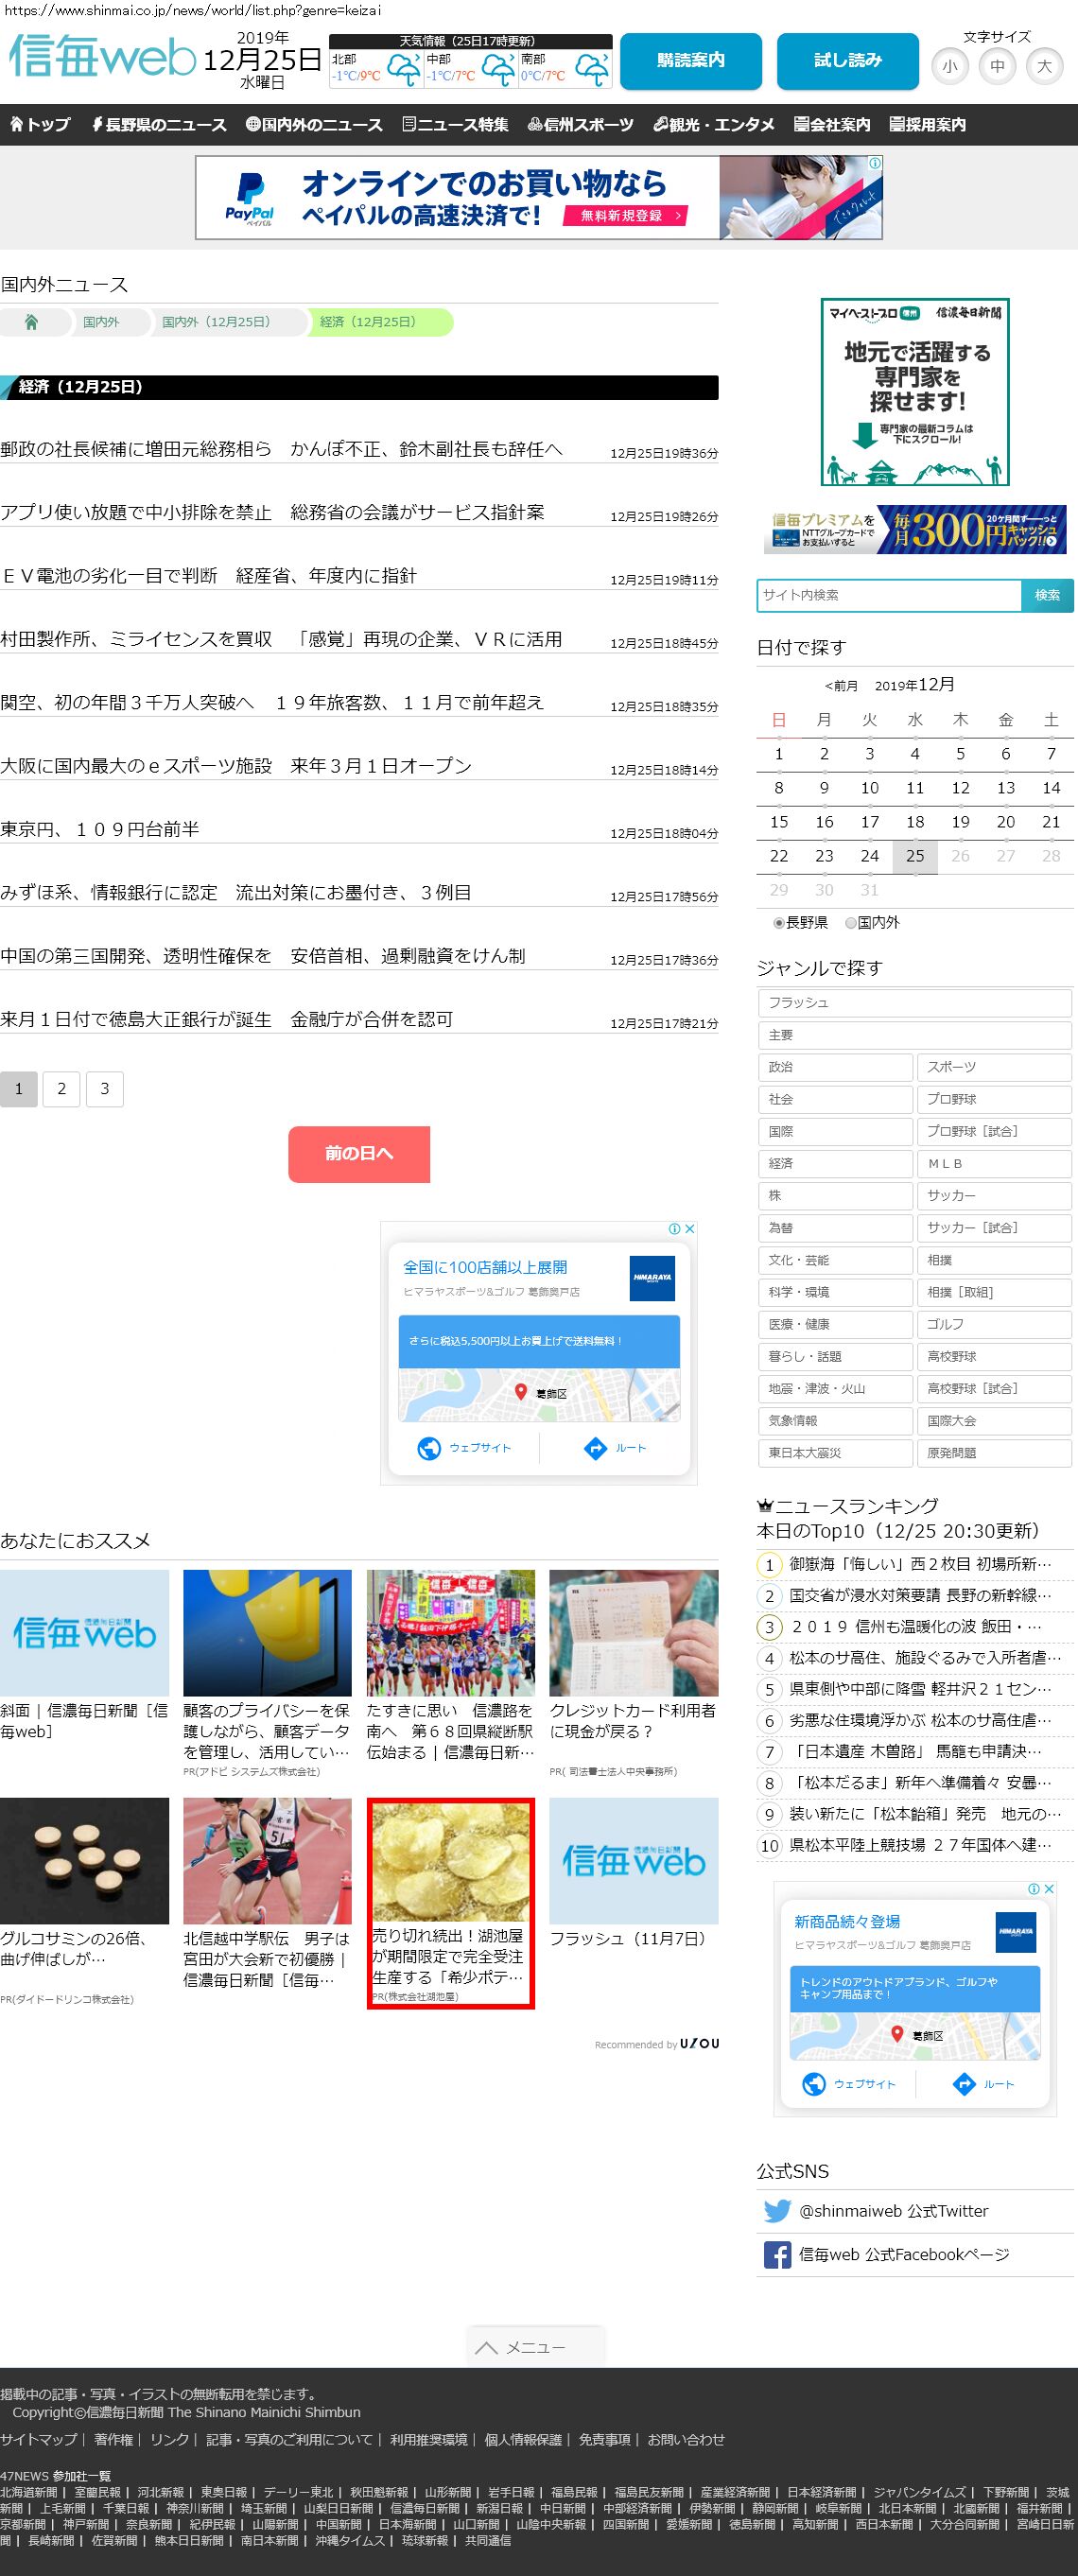This screenshot has height=2576, width=1078.
Task: Expand the bottom メニュー chevron
Action: click(x=487, y=2347)
